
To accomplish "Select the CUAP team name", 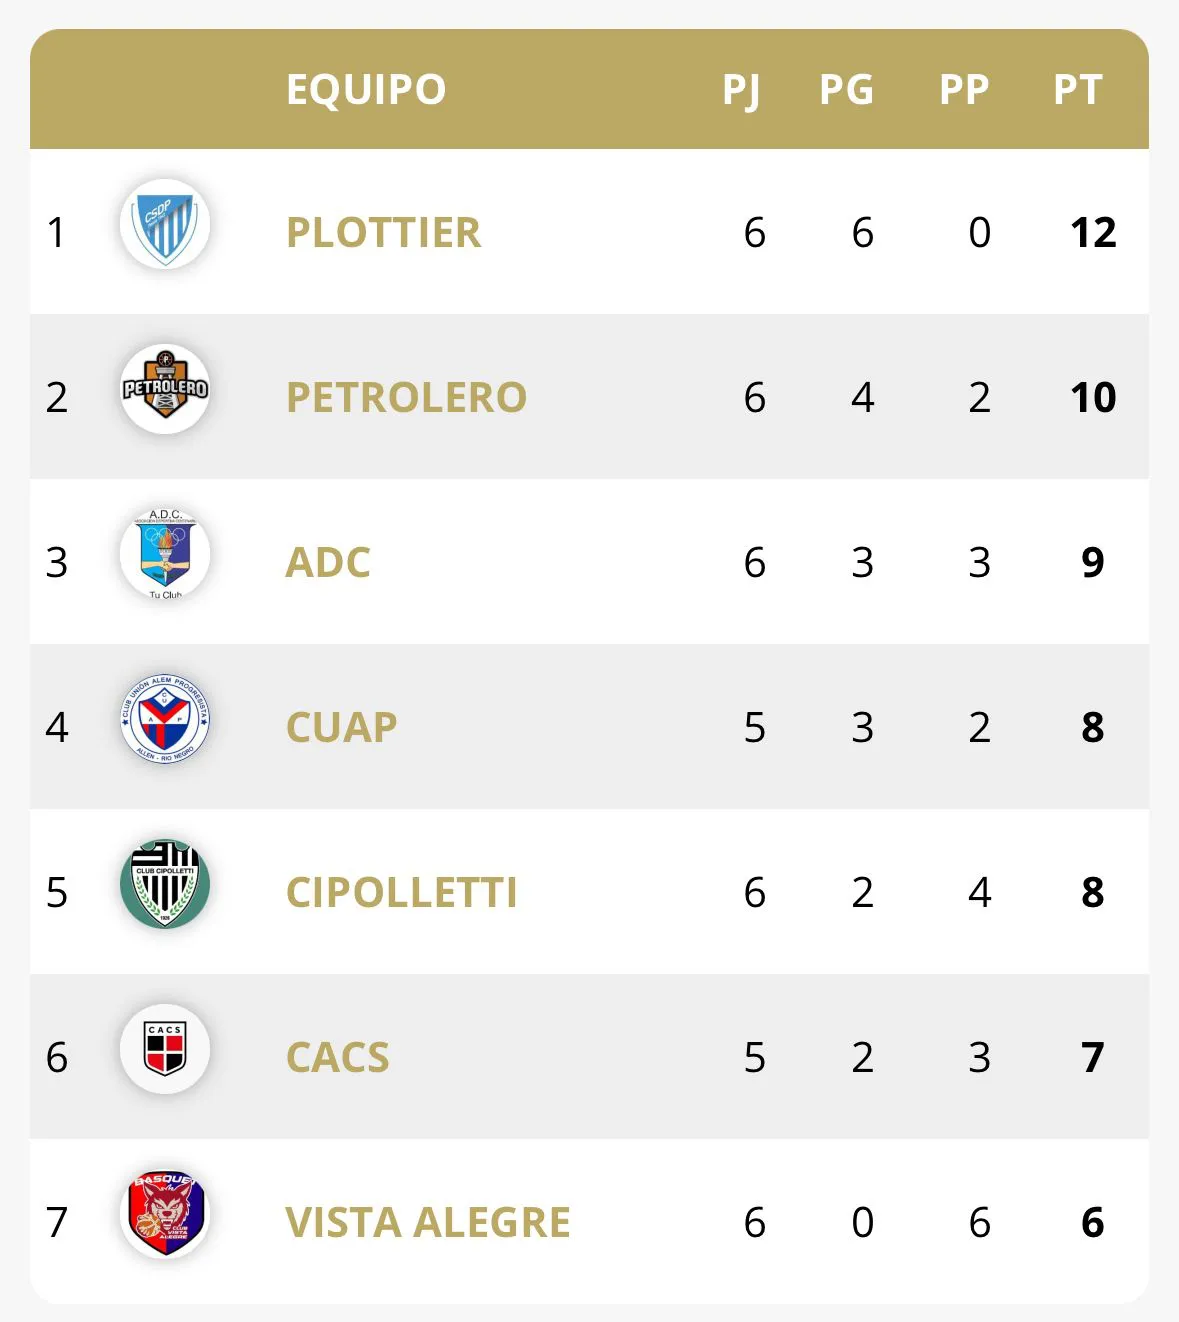I will [341, 727].
